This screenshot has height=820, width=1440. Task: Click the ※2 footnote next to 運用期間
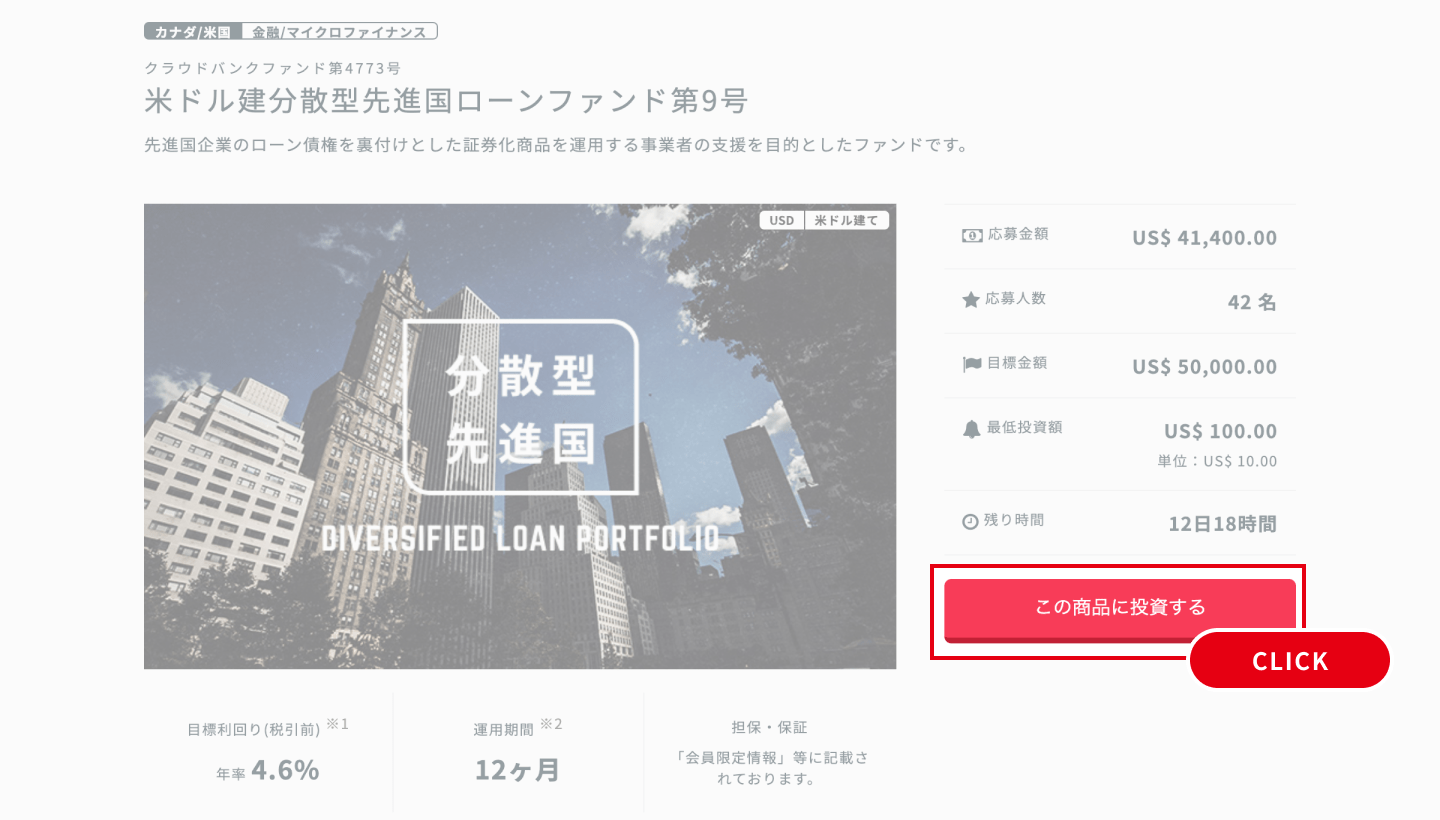pos(551,724)
